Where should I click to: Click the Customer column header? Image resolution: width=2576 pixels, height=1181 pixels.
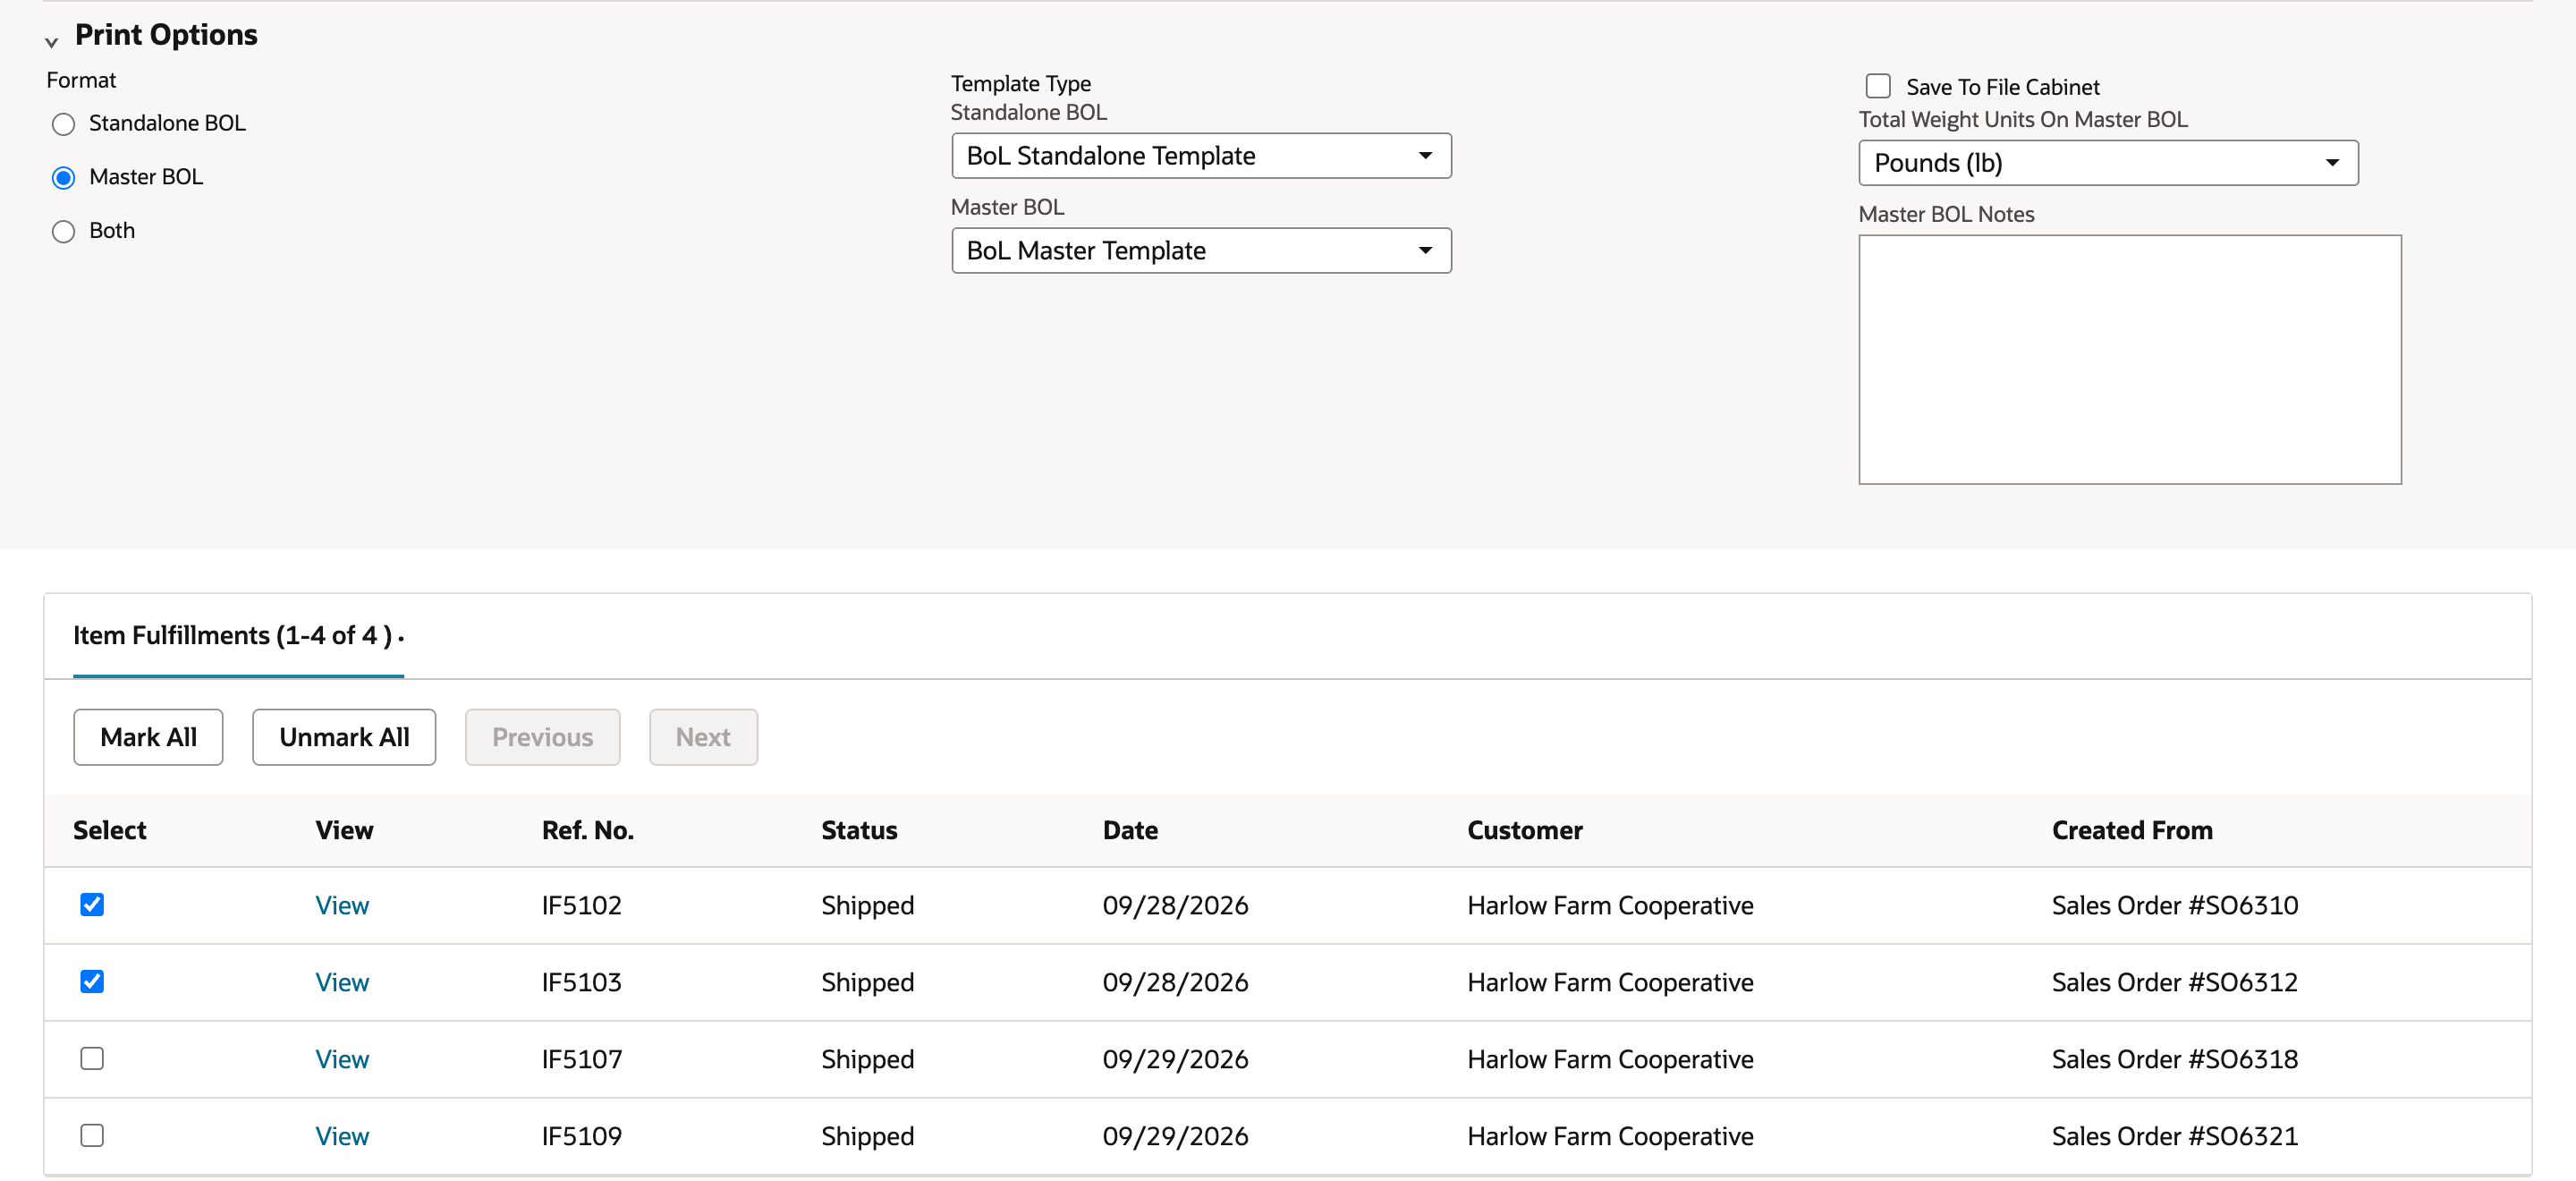pos(1525,831)
